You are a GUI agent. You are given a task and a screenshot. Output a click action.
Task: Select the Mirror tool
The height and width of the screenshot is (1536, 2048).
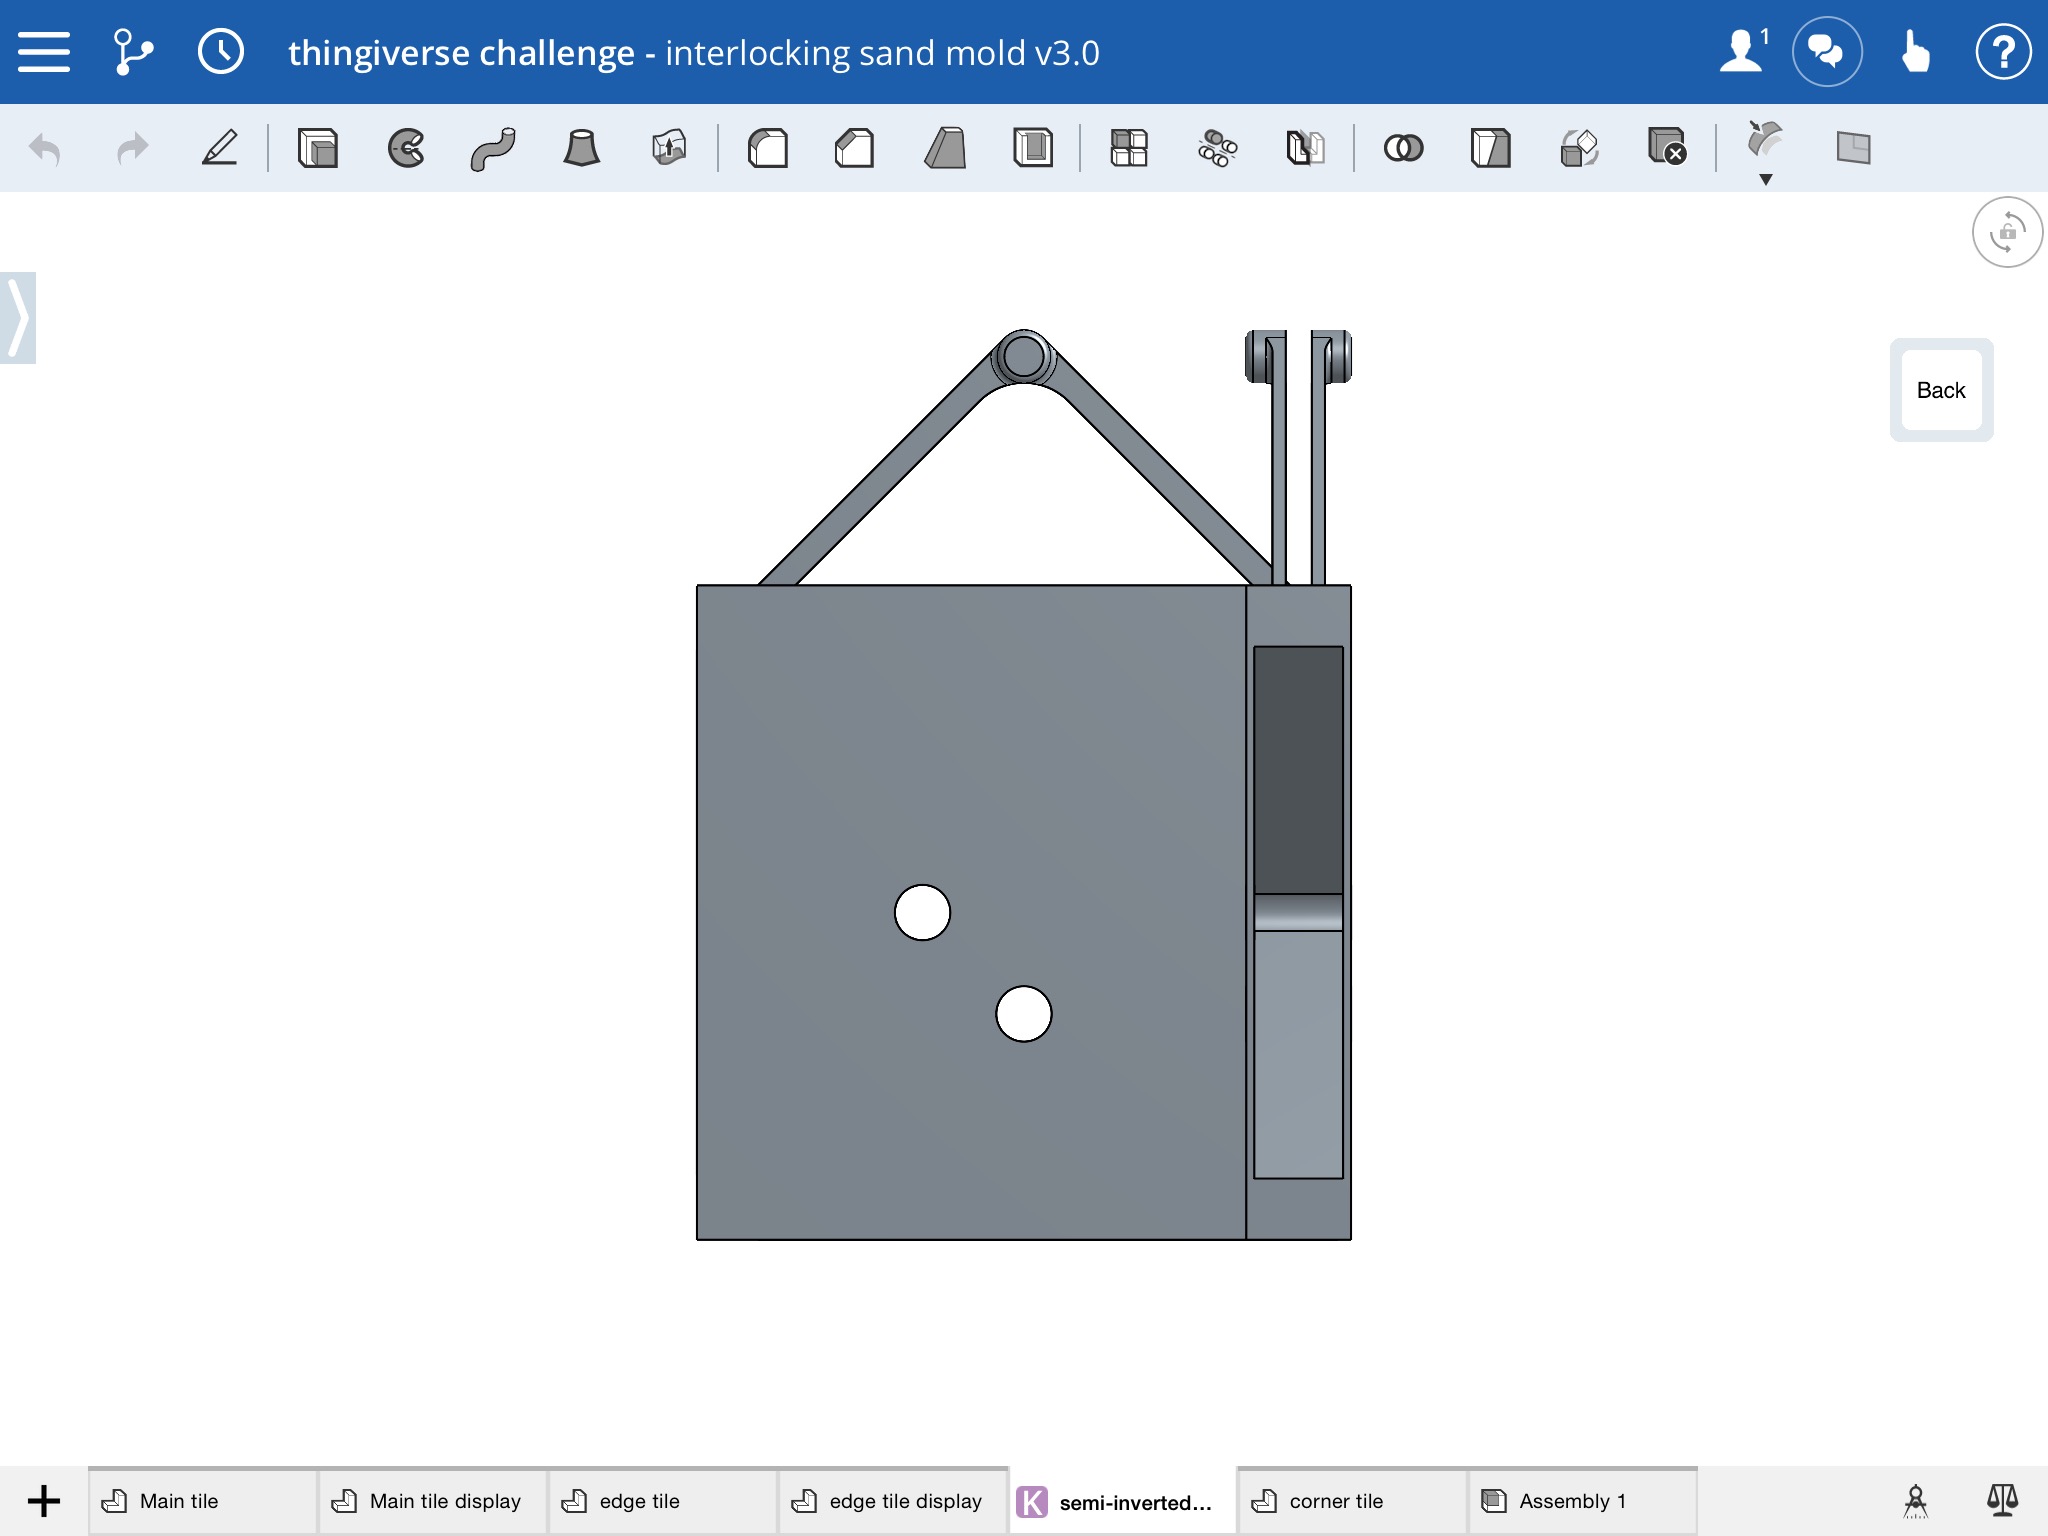point(1305,148)
